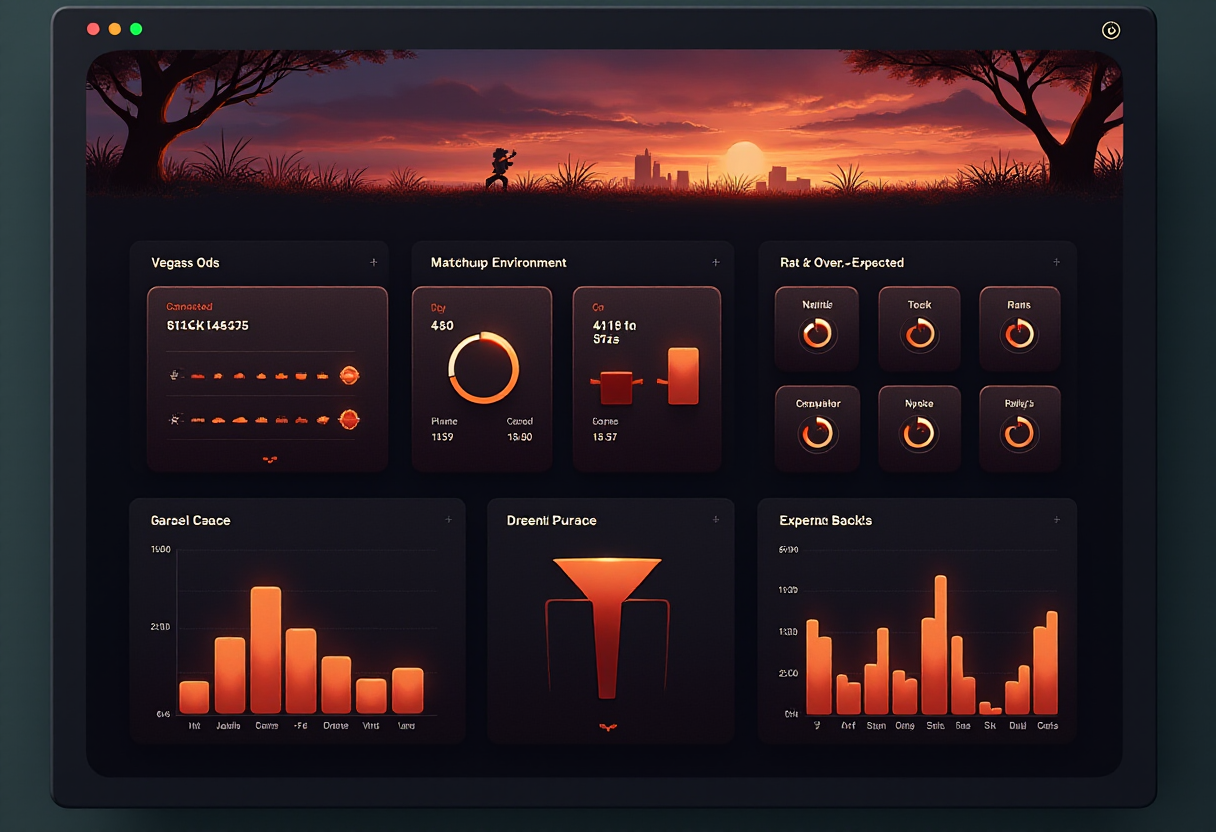
Task: Click the Vegass Ods panel title
Action: click(x=185, y=262)
